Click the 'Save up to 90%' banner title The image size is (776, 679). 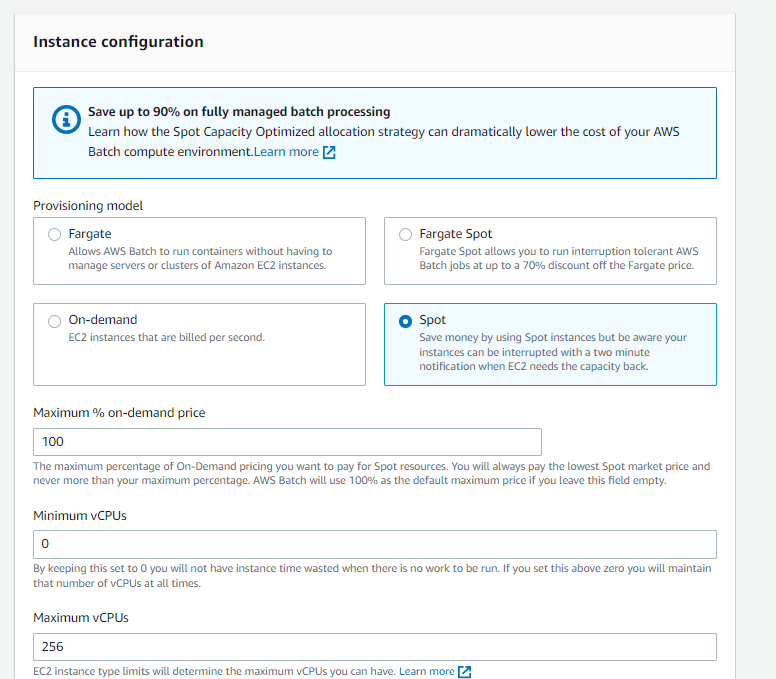239,112
